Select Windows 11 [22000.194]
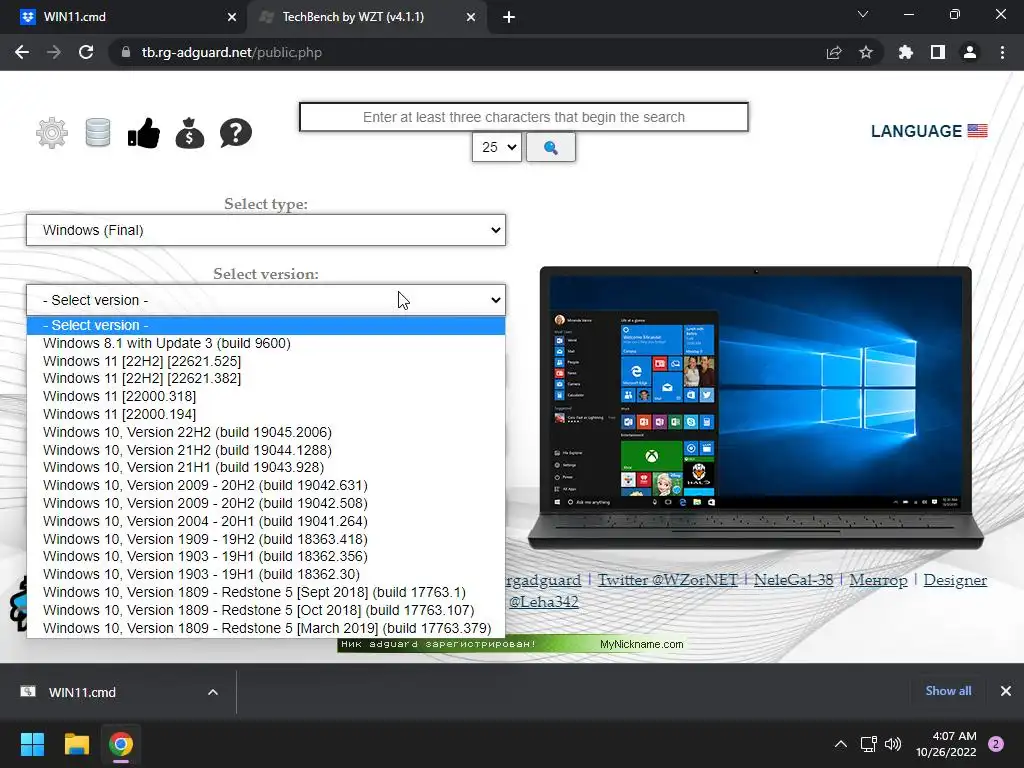The image size is (1024, 768). pos(266,415)
